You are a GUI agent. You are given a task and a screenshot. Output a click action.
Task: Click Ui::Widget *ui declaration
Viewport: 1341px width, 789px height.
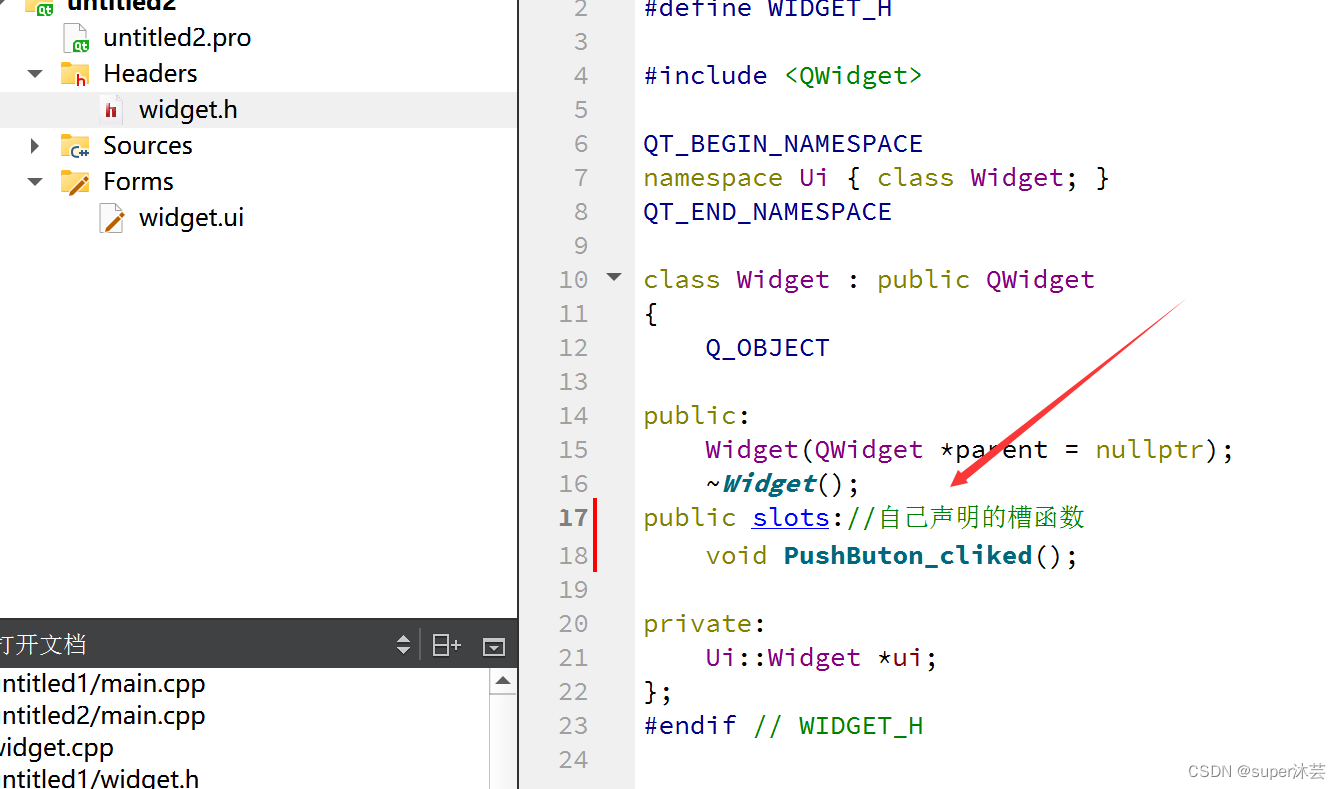821,658
